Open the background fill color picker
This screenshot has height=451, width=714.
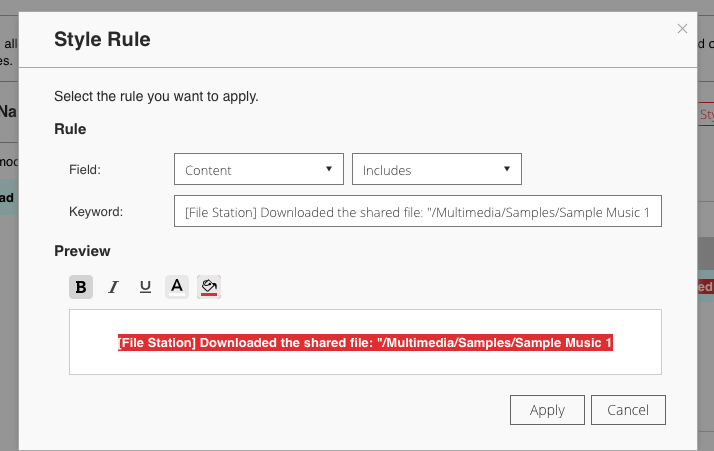coord(209,287)
